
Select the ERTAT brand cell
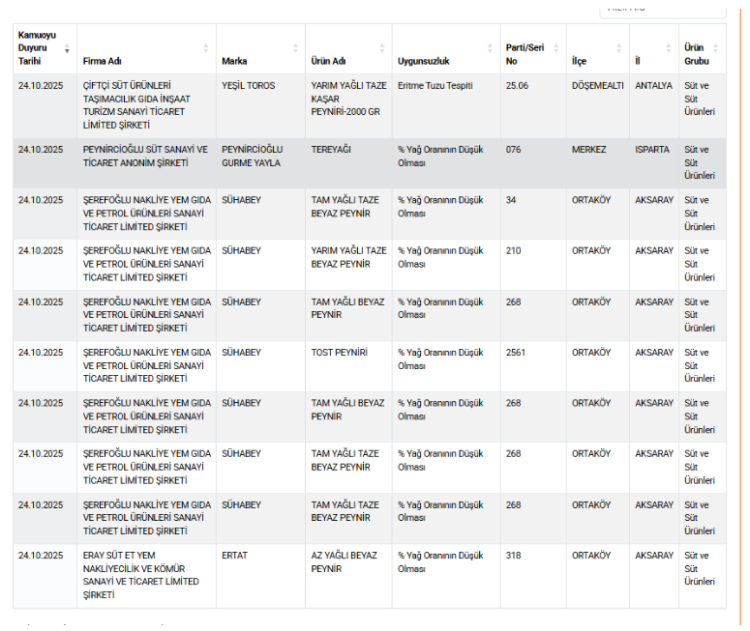pyautogui.click(x=234, y=556)
